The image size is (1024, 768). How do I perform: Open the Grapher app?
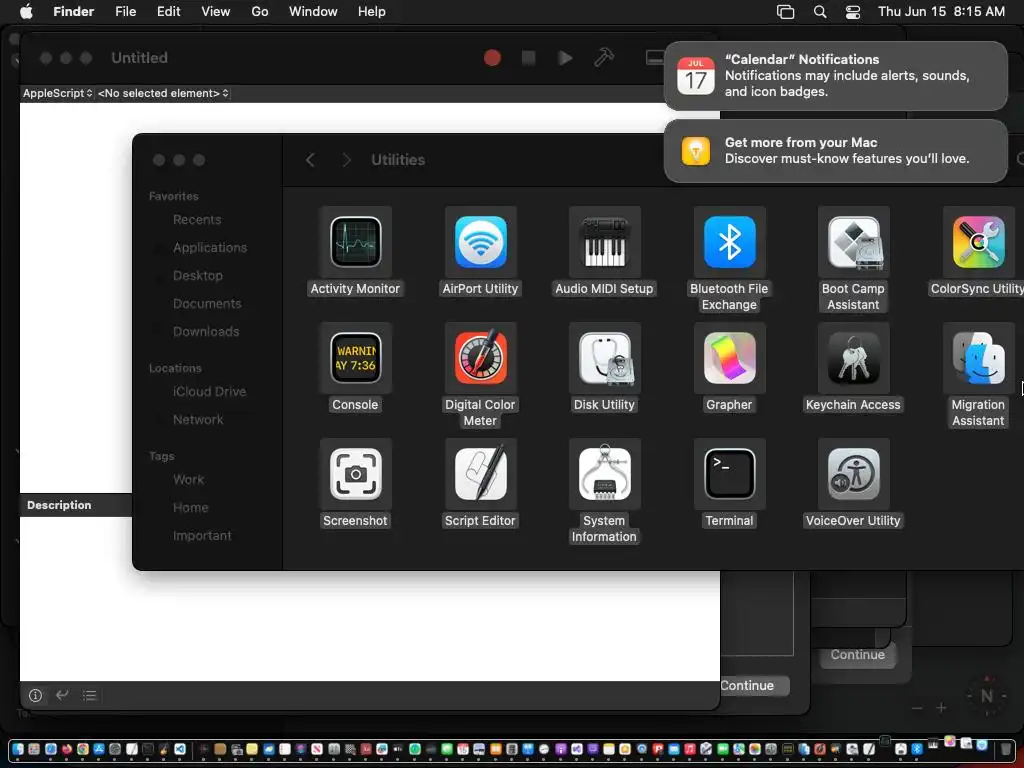(729, 358)
